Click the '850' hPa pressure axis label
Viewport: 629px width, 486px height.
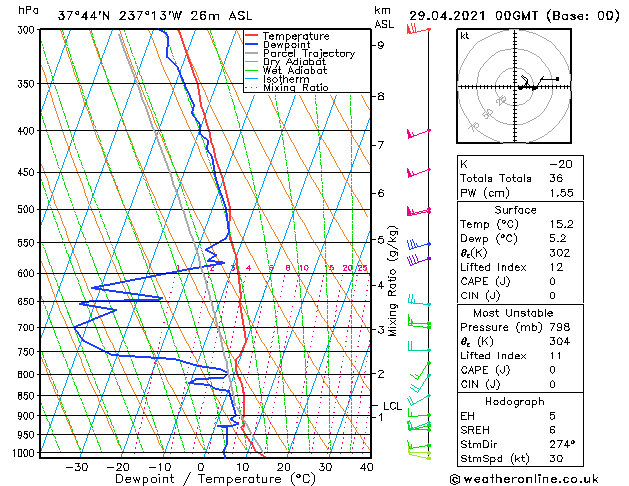(x=28, y=396)
